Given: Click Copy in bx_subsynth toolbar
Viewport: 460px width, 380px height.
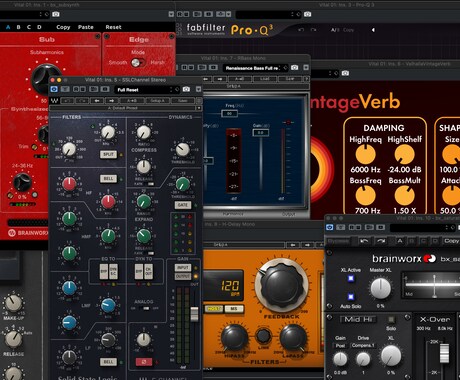Looking at the screenshot, I should 63,27.
